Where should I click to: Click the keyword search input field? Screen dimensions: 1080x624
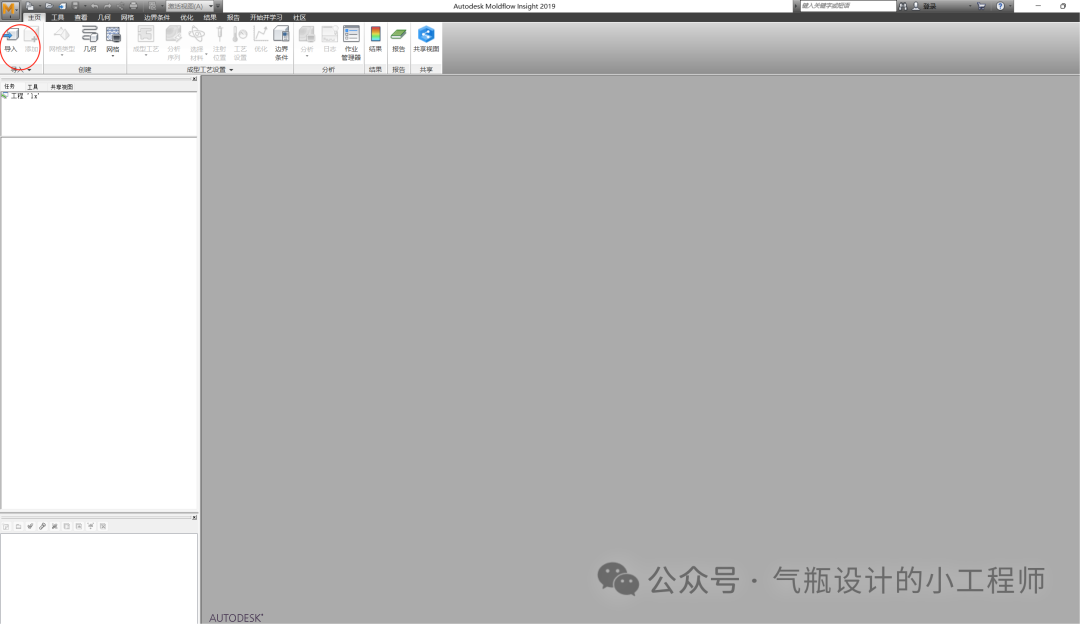848,6
